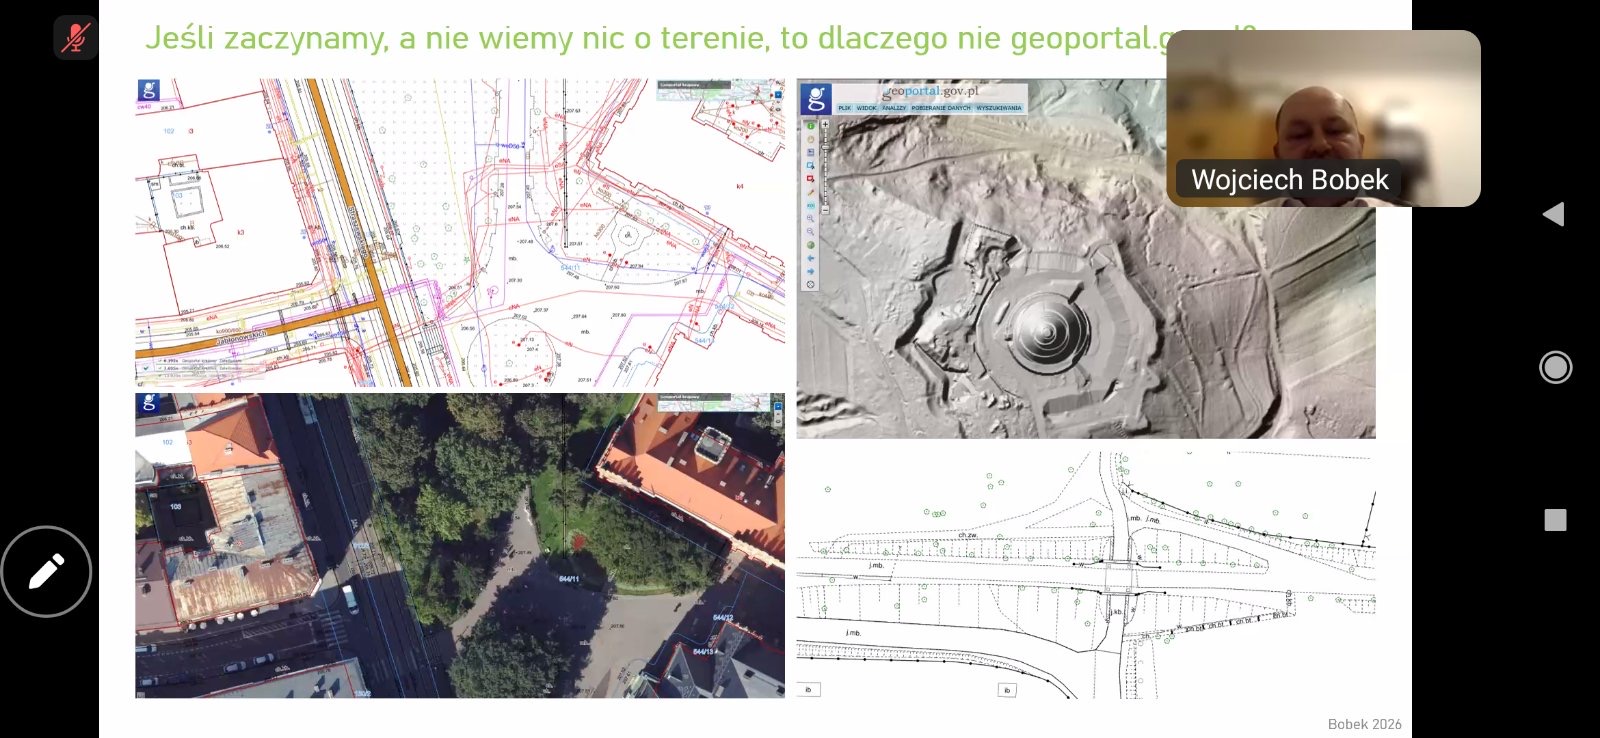The image size is (1600, 738).
Task: Tap the muted microphone icon
Action: (75, 38)
